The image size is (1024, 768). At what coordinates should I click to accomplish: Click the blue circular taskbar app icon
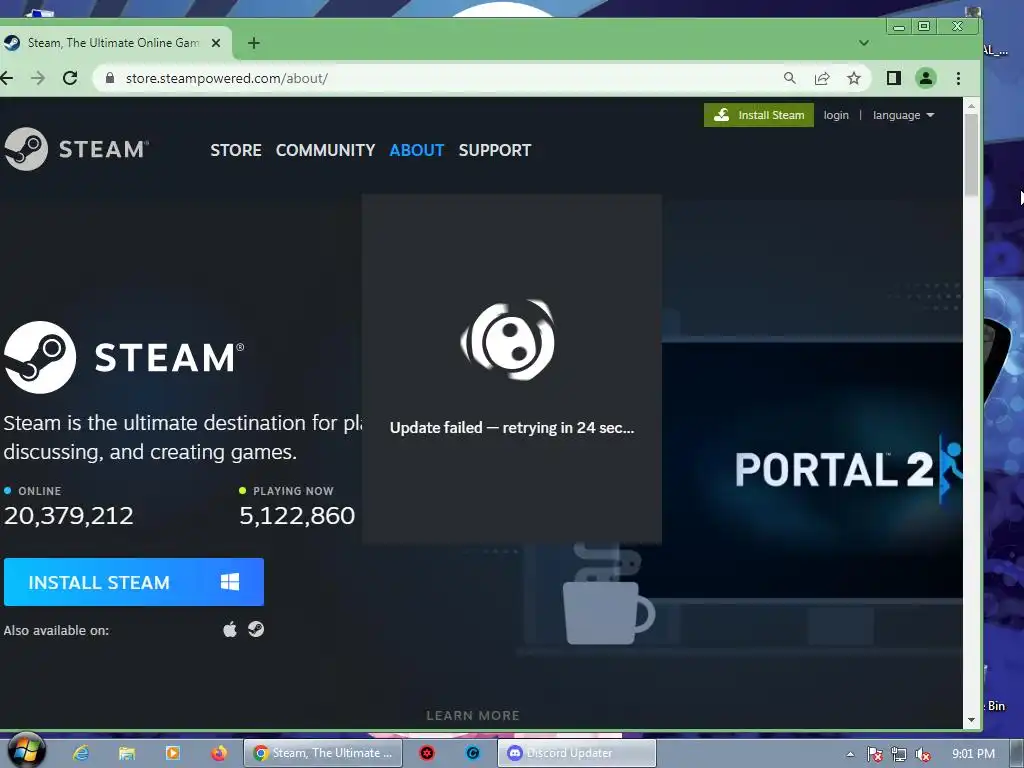pos(473,753)
